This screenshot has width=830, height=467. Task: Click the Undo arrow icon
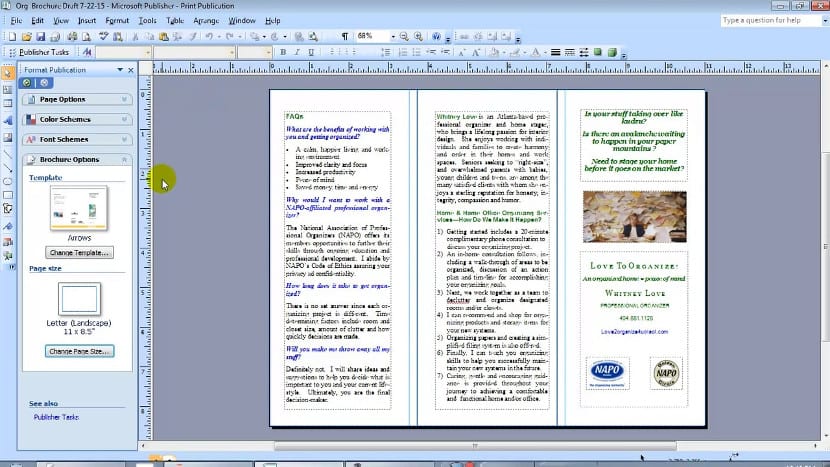[x=209, y=37]
